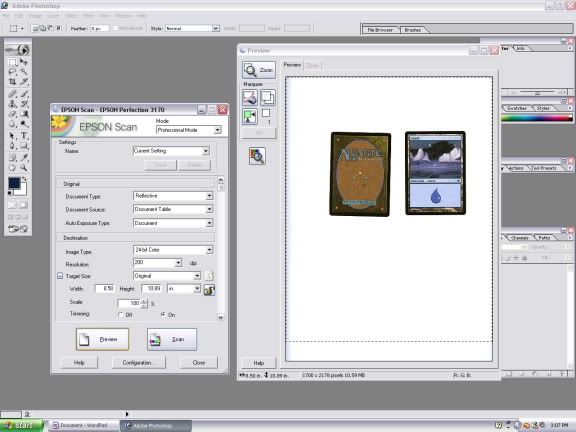This screenshot has width=576, height=432.
Task: Open the Resolution dropdown
Action: 157,263
